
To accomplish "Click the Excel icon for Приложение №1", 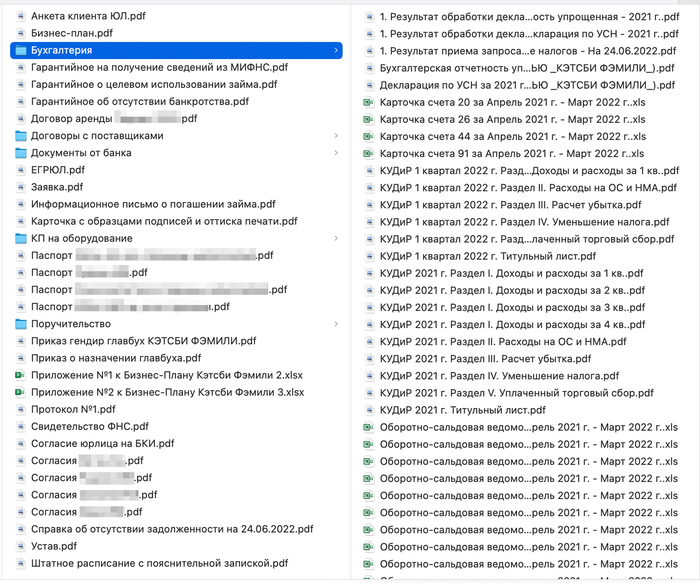I will pos(20,375).
